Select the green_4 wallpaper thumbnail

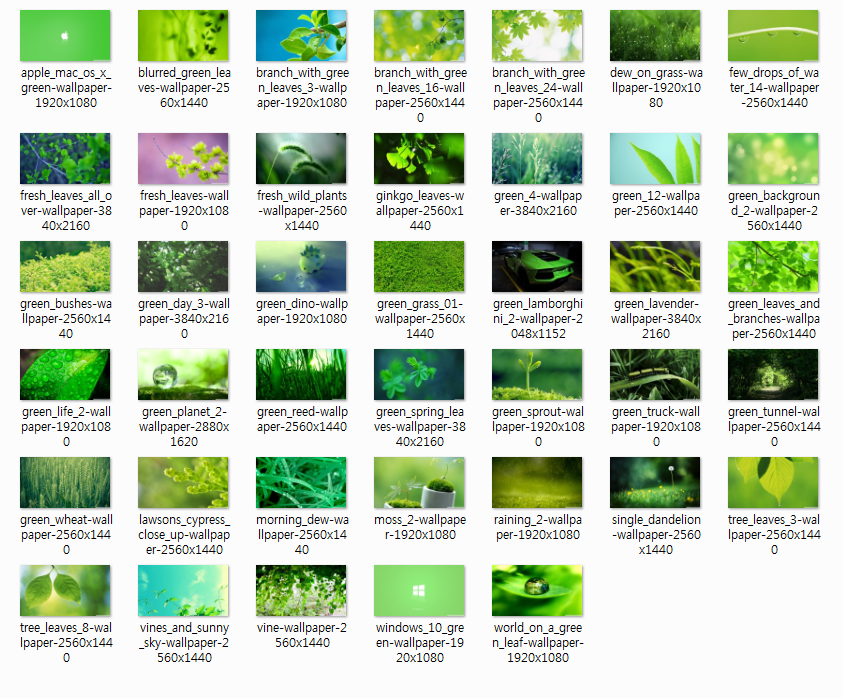(x=537, y=158)
